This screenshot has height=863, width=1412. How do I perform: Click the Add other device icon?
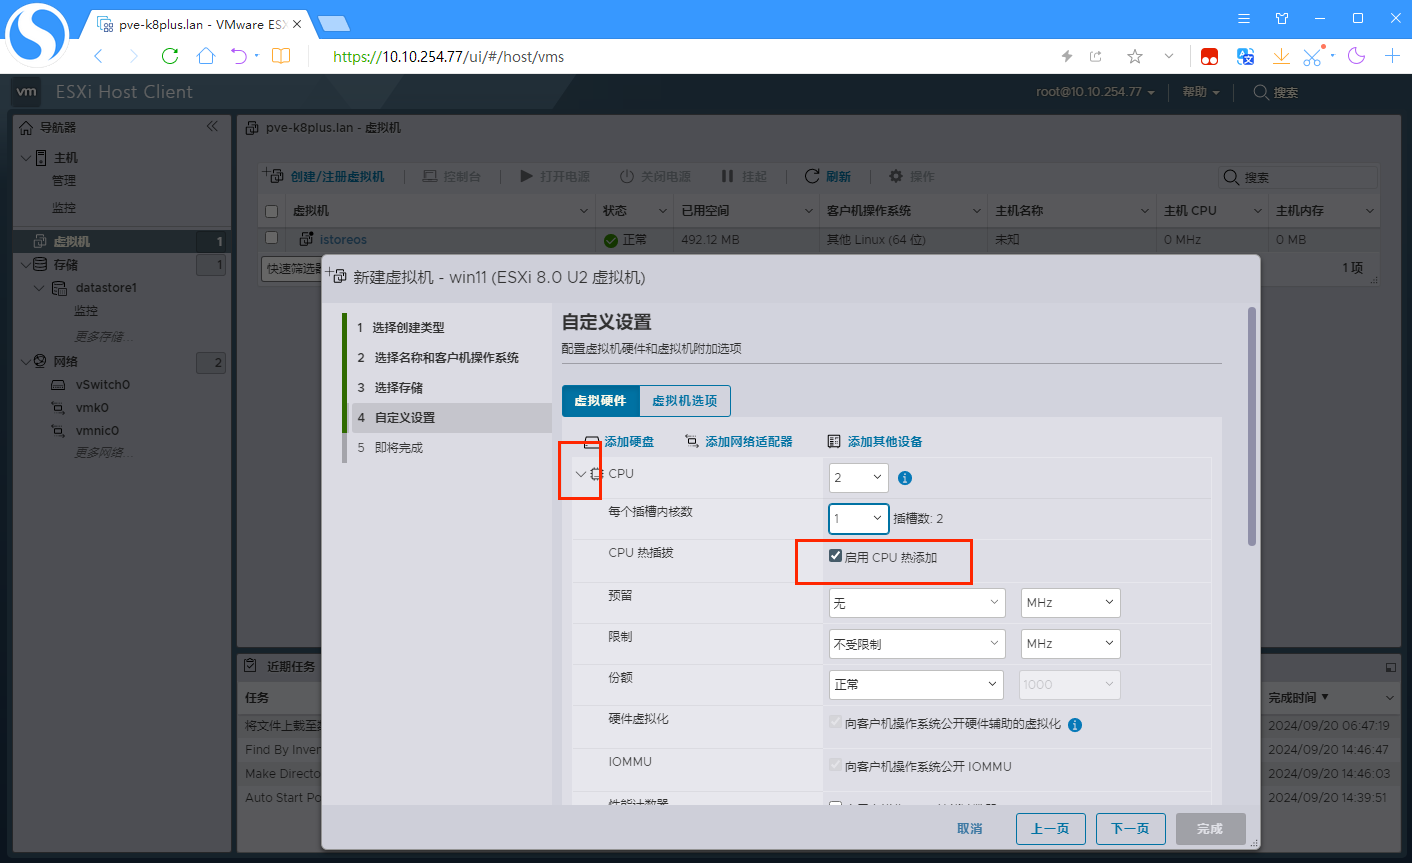(834, 441)
